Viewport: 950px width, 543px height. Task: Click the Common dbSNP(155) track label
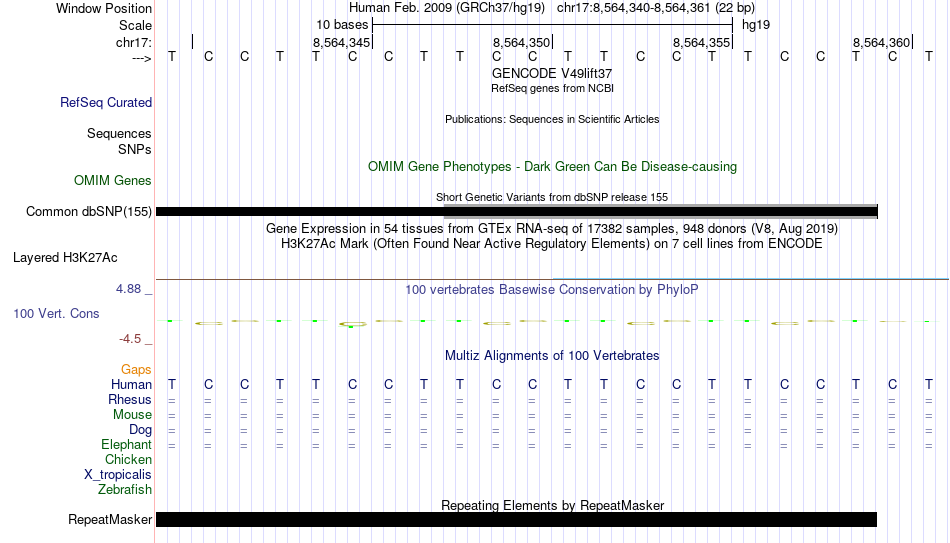[89, 212]
